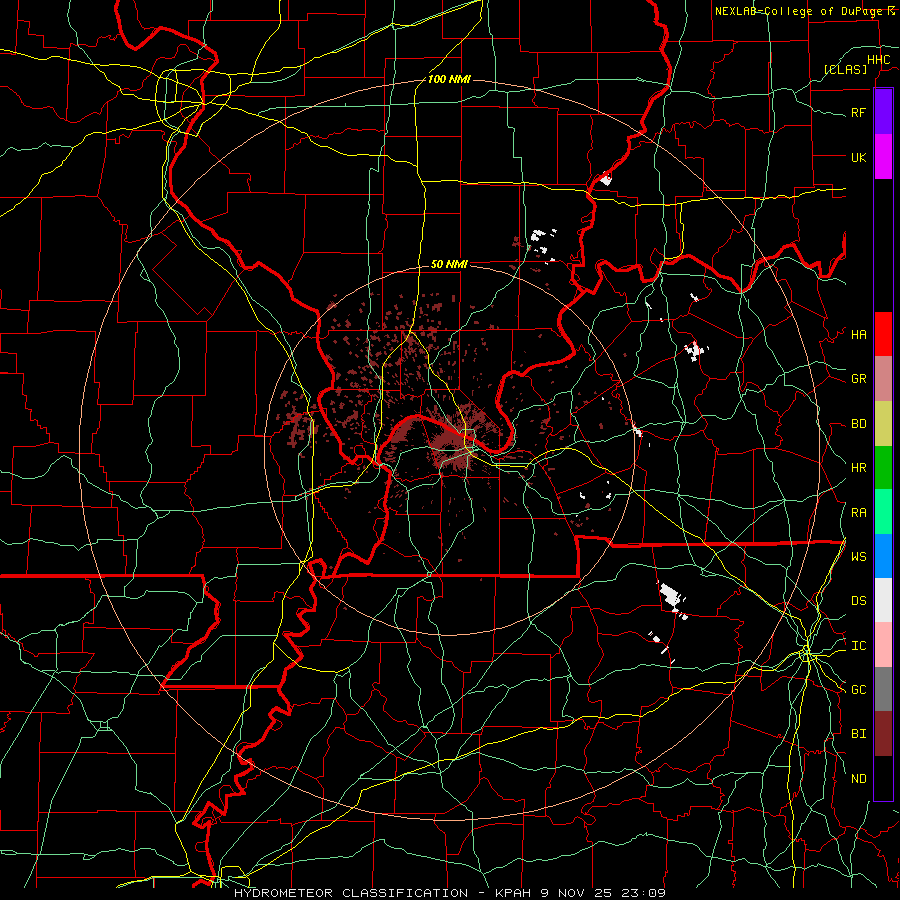Click the GR legend label
Screen dimensions: 900x900
pyautogui.click(x=859, y=379)
